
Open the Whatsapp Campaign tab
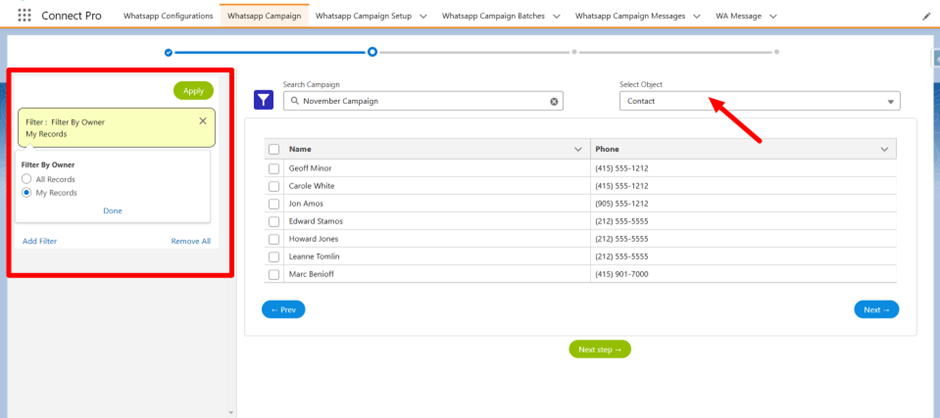coord(264,16)
